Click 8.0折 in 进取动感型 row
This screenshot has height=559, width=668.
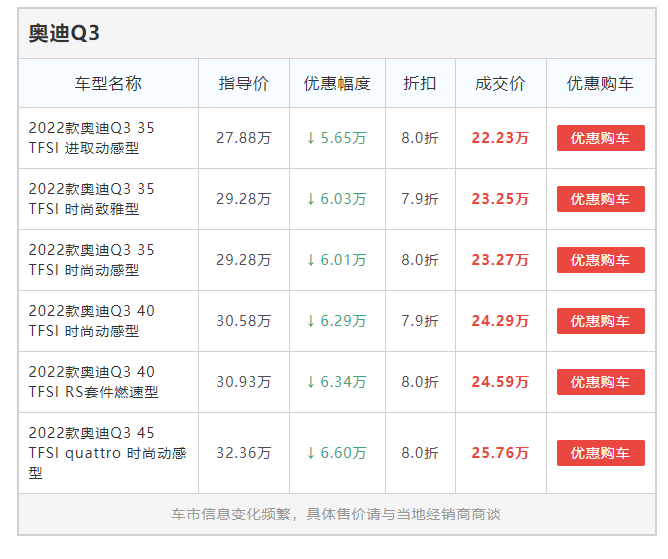[x=420, y=138]
